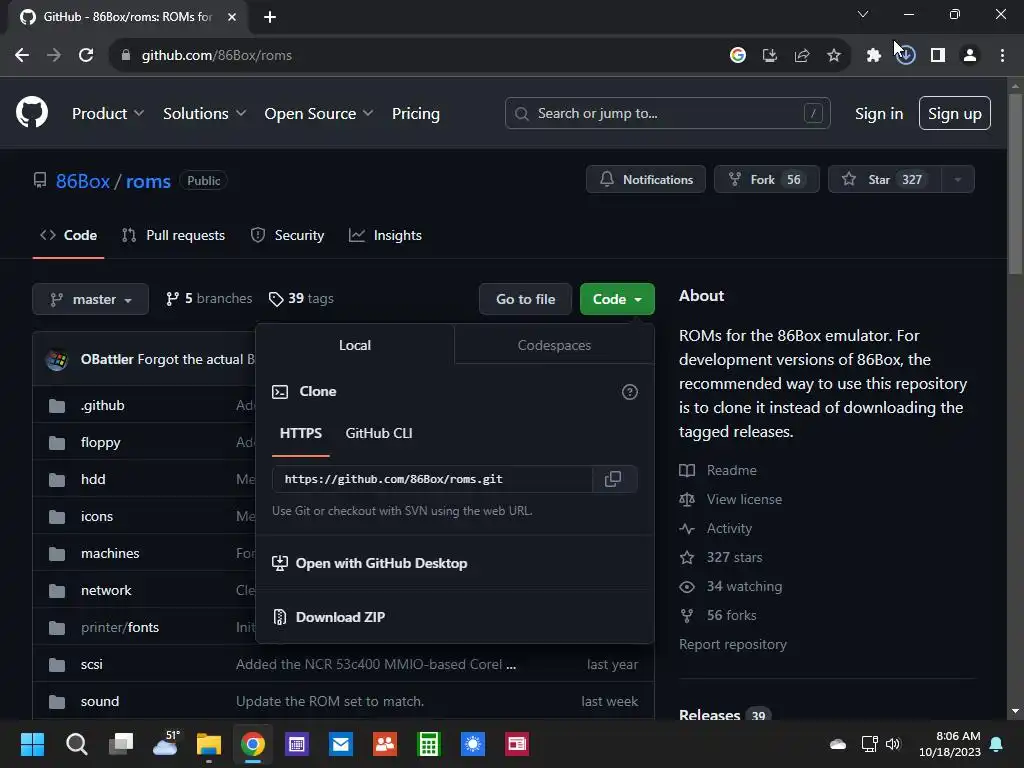
Task: Open Task View in taskbar
Action: (x=121, y=744)
